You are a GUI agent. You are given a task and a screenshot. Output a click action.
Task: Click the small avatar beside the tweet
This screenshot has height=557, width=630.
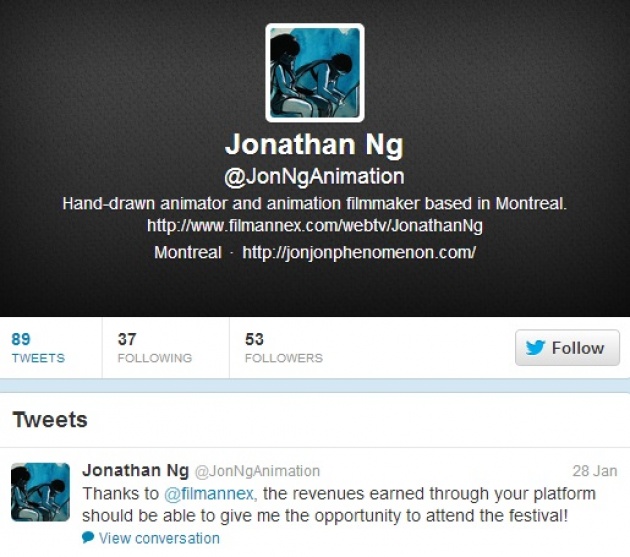40,492
